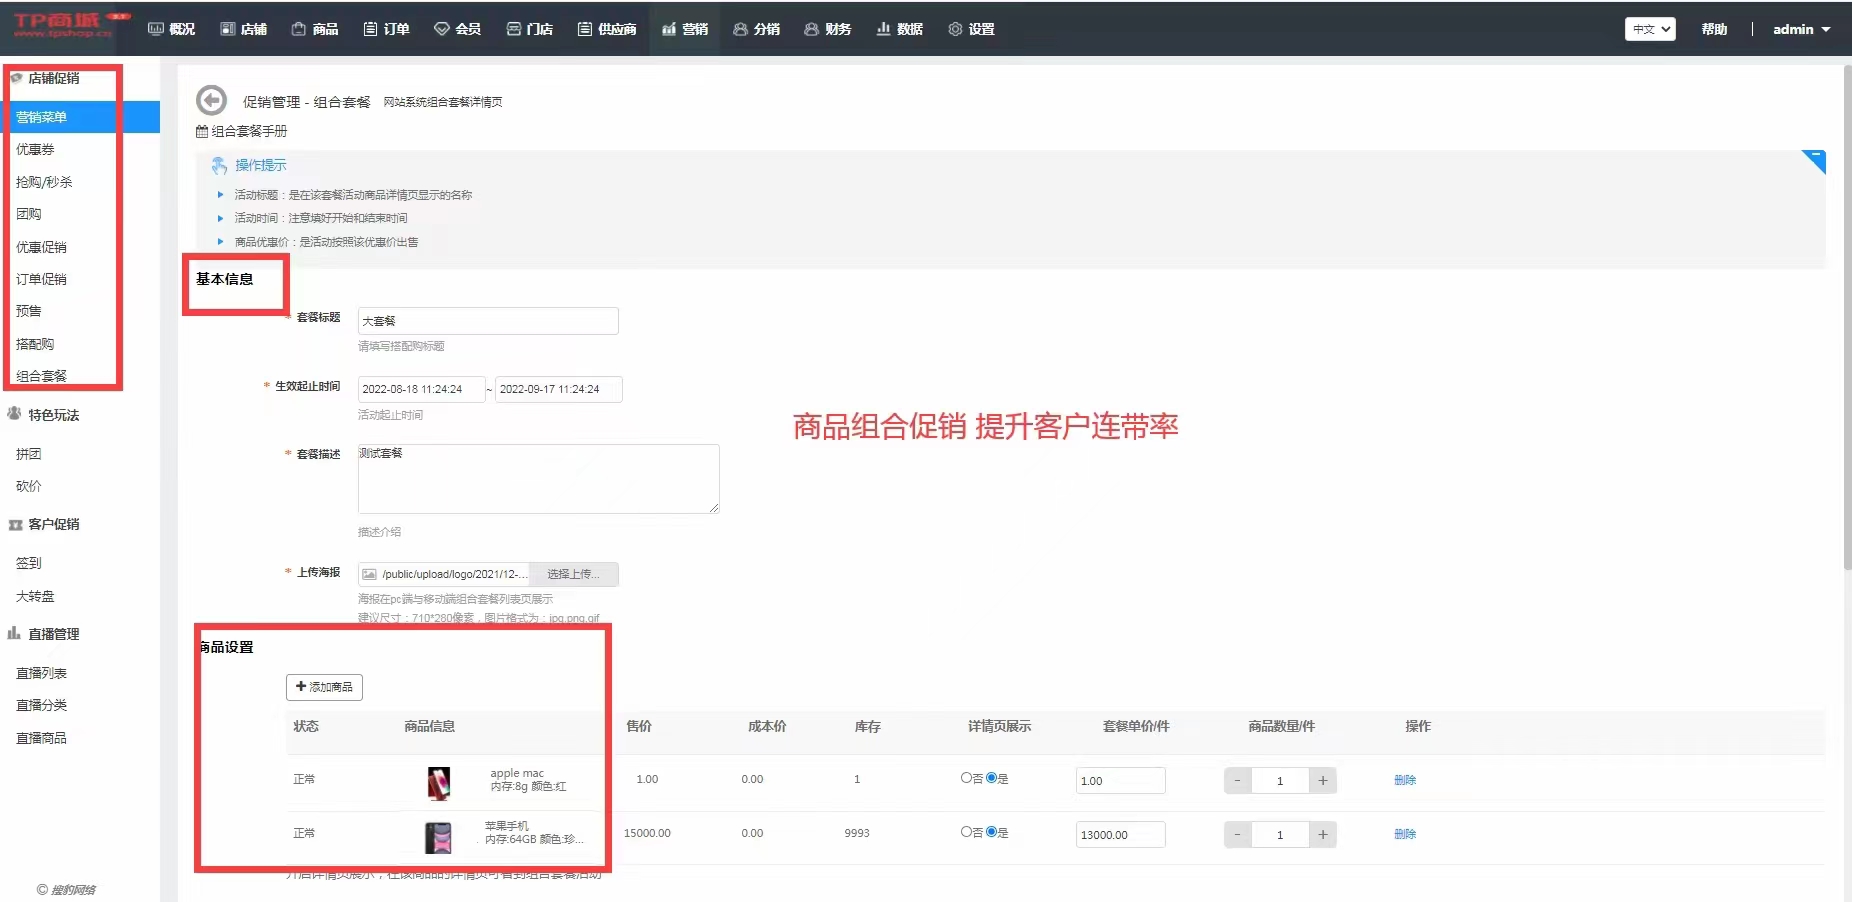Image resolution: width=1852 pixels, height=902 pixels.
Task: Select 是 radio for 苹果手机 row
Action: (991, 832)
